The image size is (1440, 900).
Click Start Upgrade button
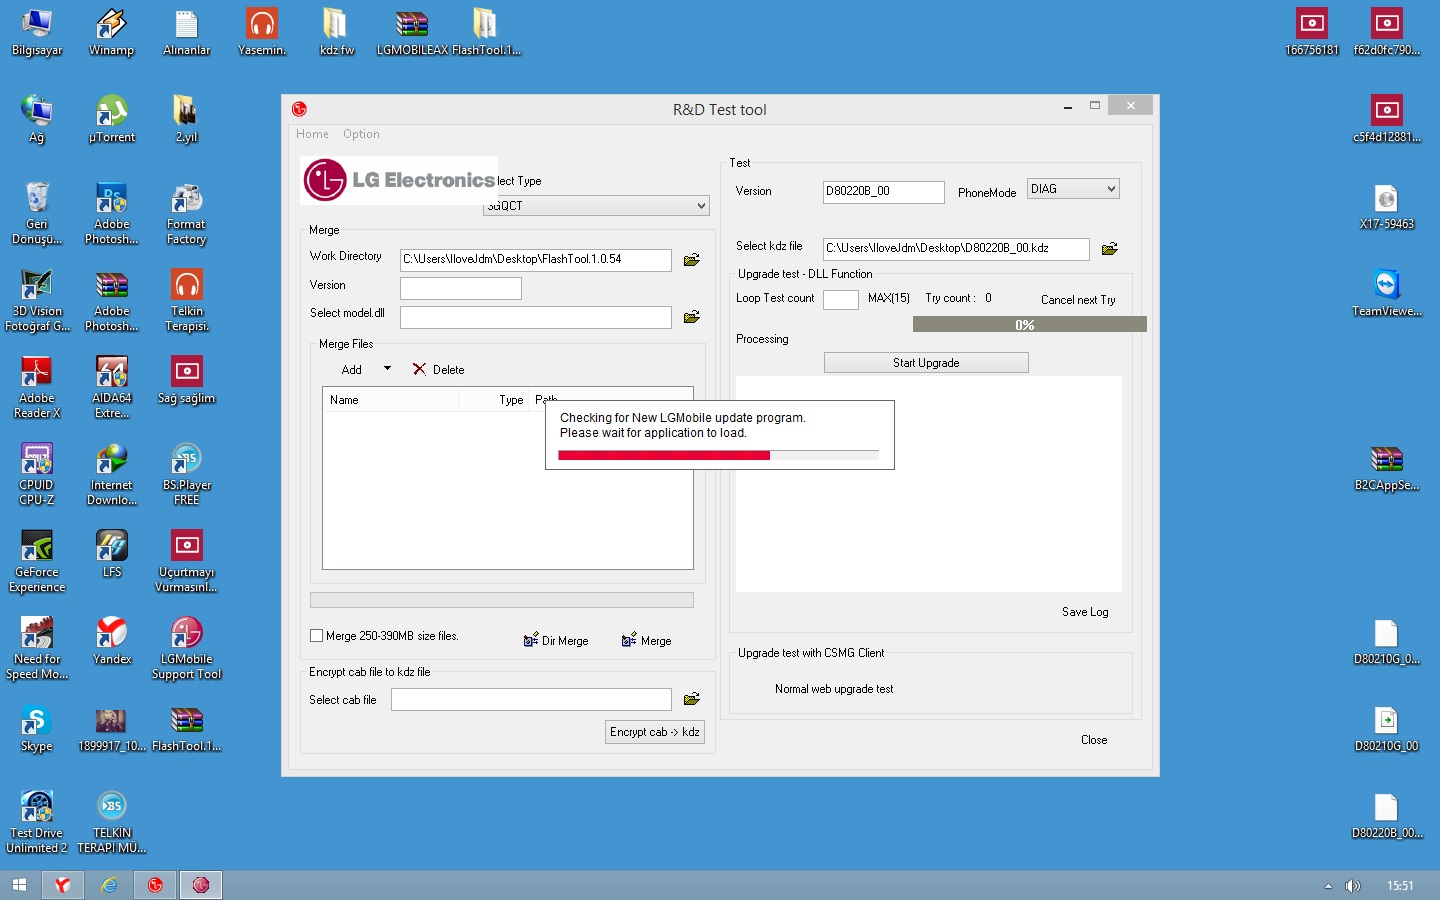tap(926, 363)
